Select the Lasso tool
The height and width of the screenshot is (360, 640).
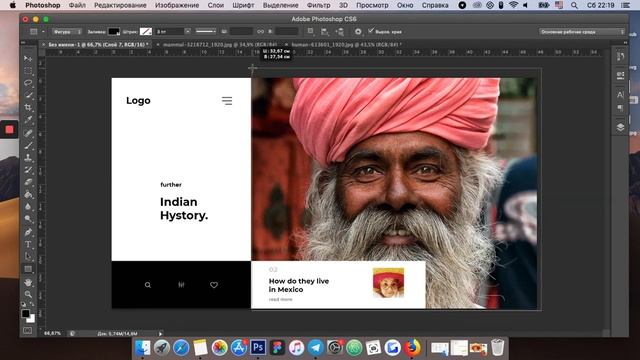pyautogui.click(x=28, y=83)
